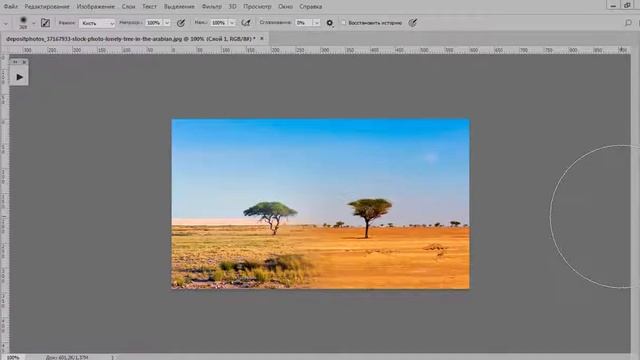Open the smoothing options gear
Image resolution: width=640 pixels, height=360 pixels.
[330, 23]
